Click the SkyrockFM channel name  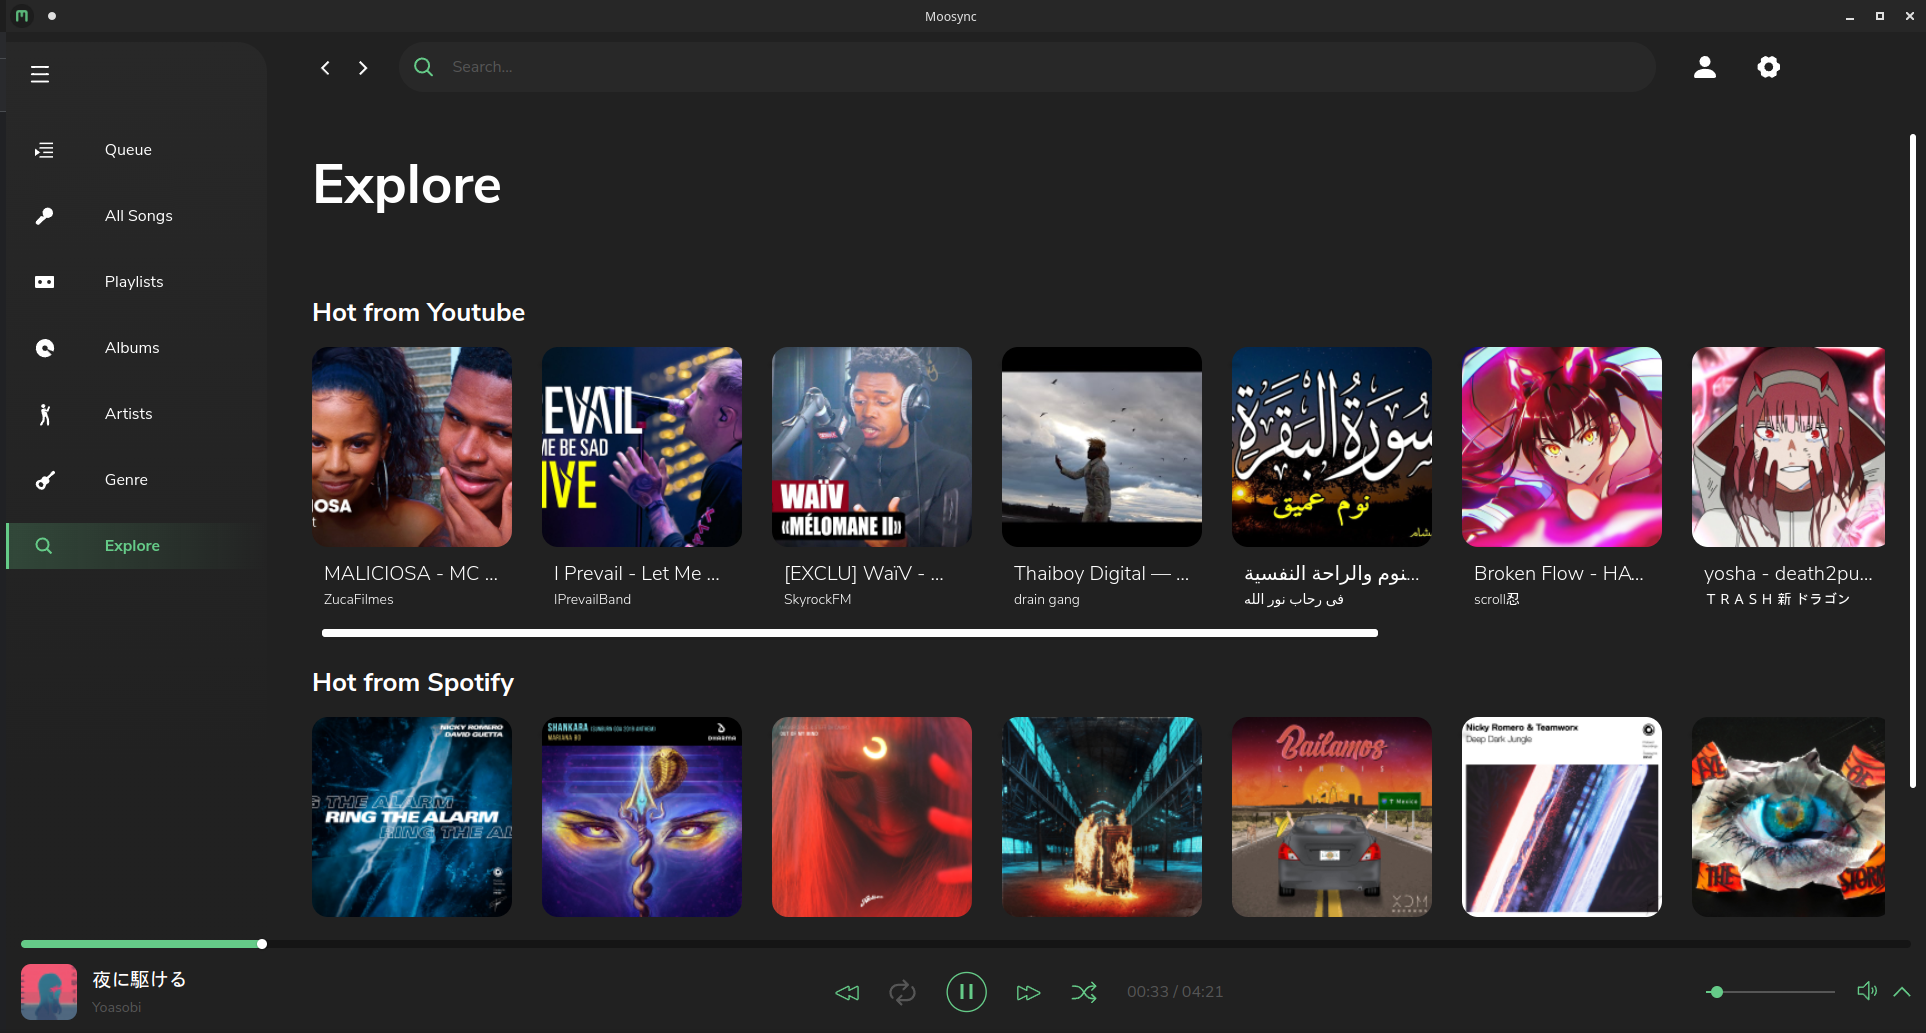[818, 600]
